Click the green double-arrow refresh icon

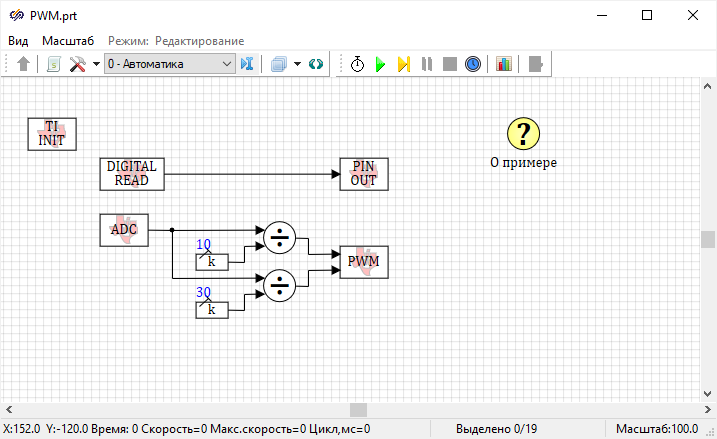(316, 64)
